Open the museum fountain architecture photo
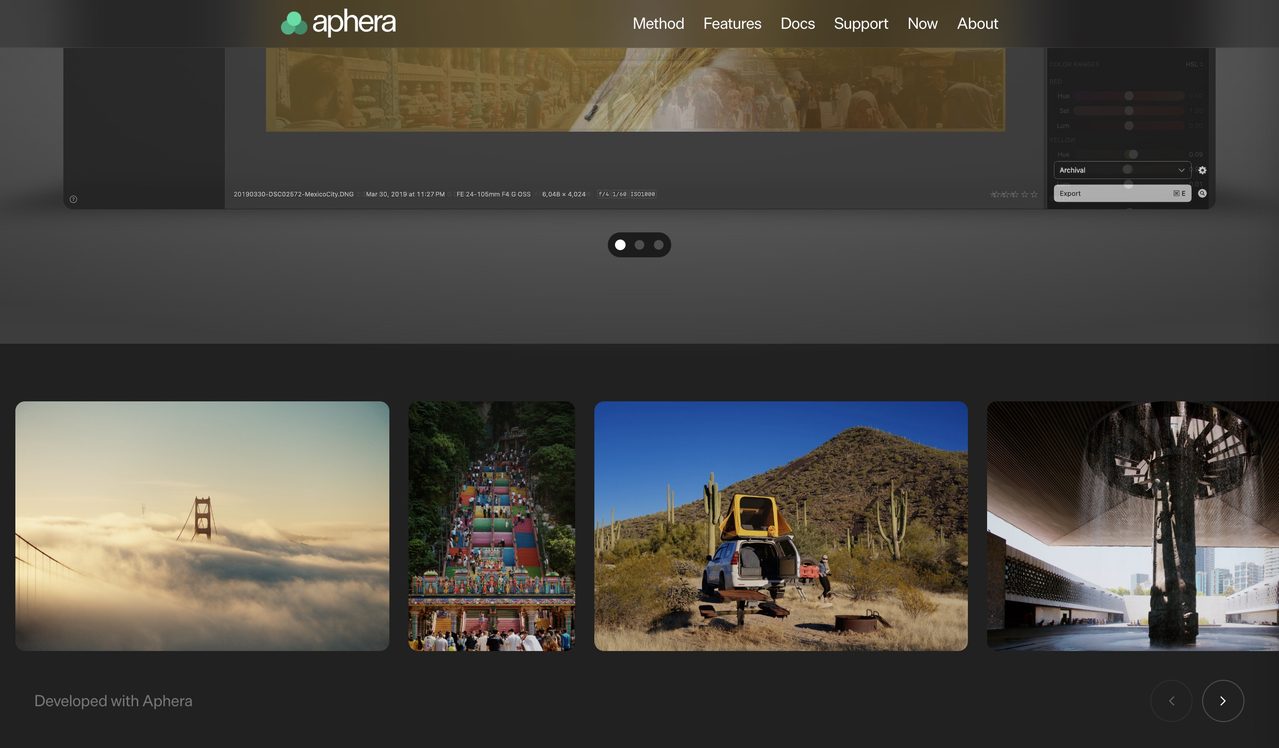The image size is (1279, 748). click(x=1133, y=526)
